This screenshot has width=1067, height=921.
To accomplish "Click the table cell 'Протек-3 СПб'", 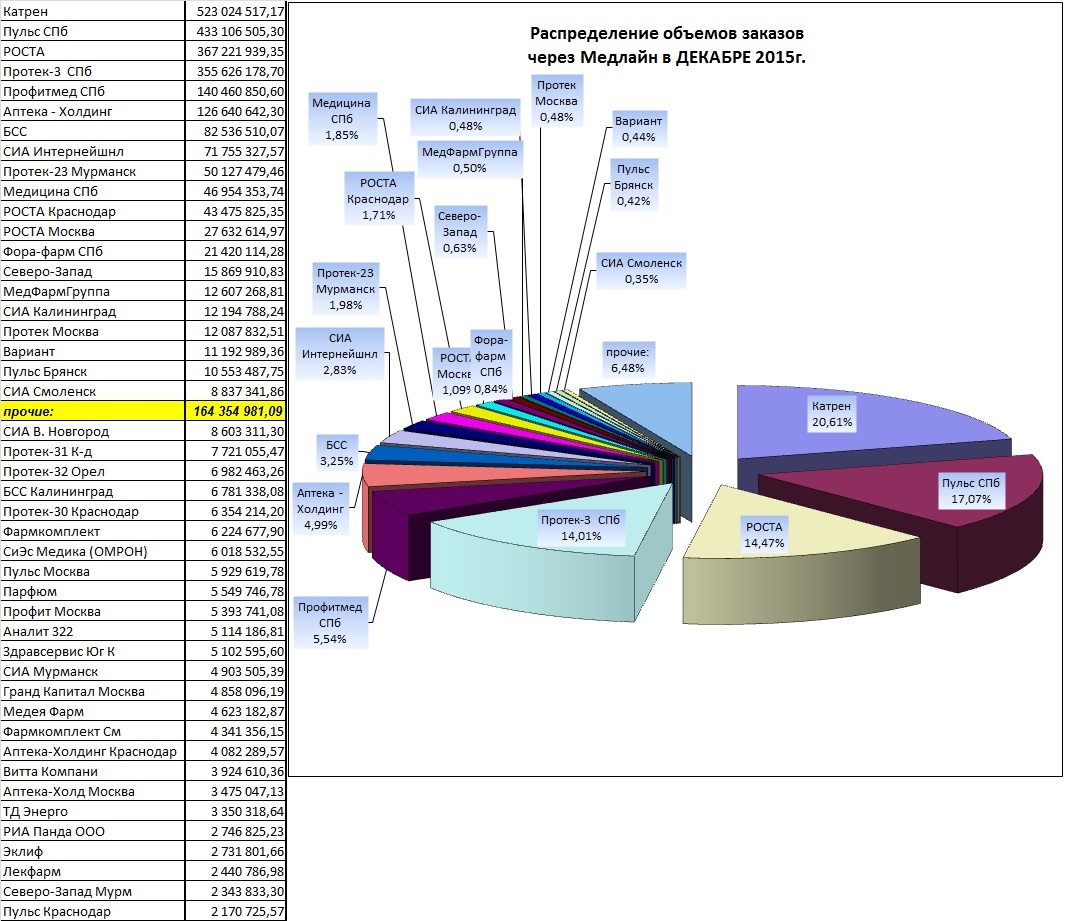I will point(93,71).
